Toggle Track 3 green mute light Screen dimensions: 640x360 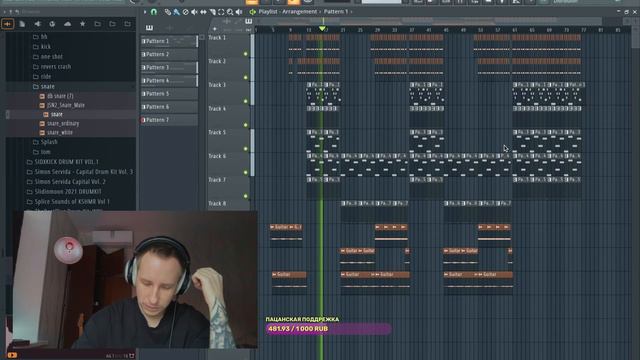246,101
